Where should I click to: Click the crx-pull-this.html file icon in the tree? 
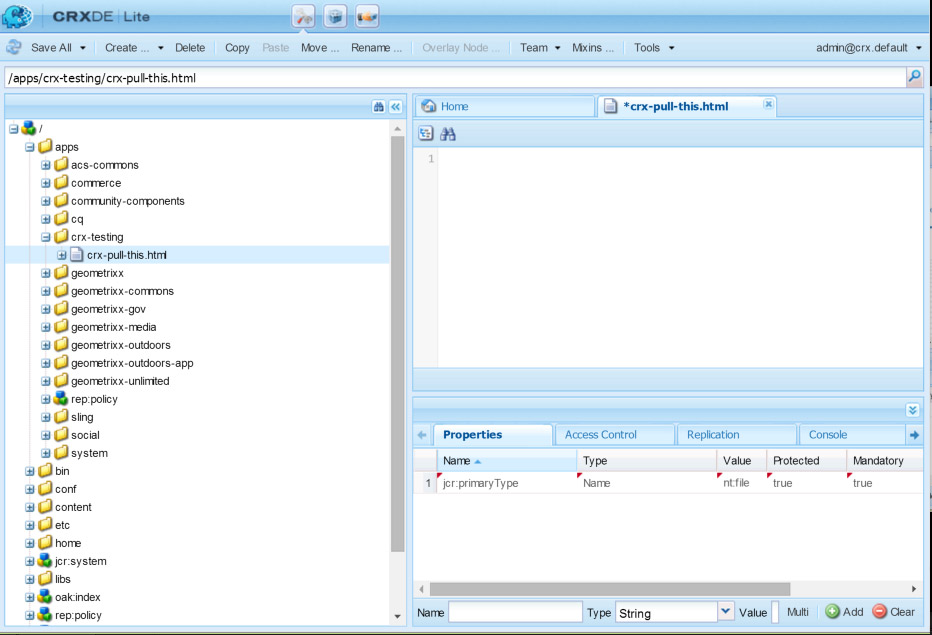[x=77, y=255]
